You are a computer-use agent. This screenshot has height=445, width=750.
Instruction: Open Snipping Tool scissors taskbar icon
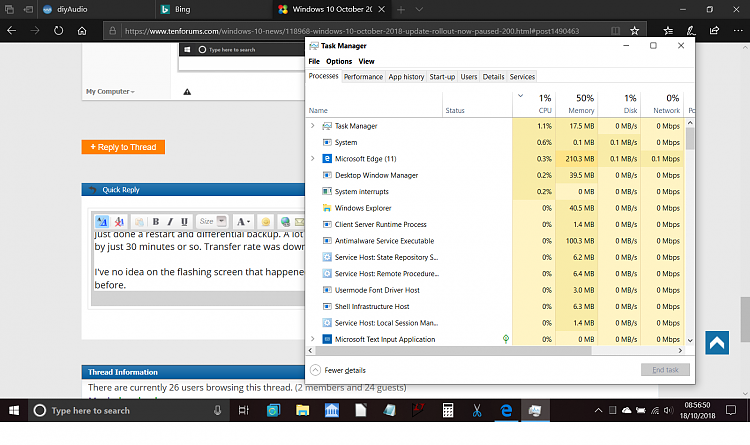477,411
